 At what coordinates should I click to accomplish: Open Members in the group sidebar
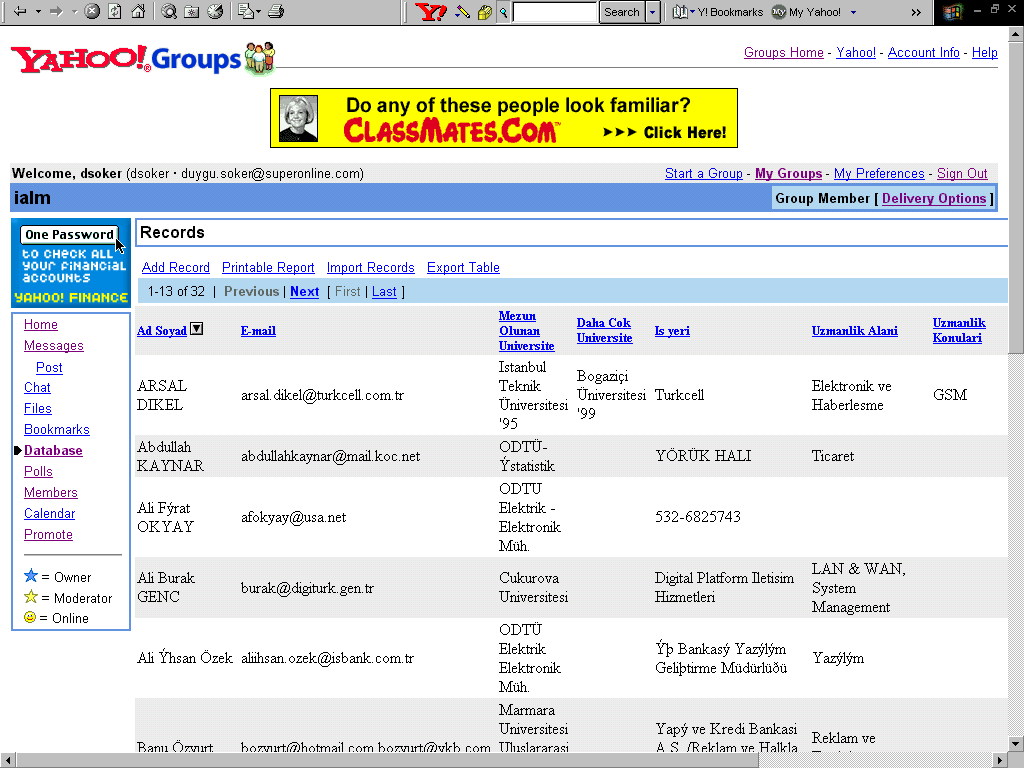(x=51, y=492)
